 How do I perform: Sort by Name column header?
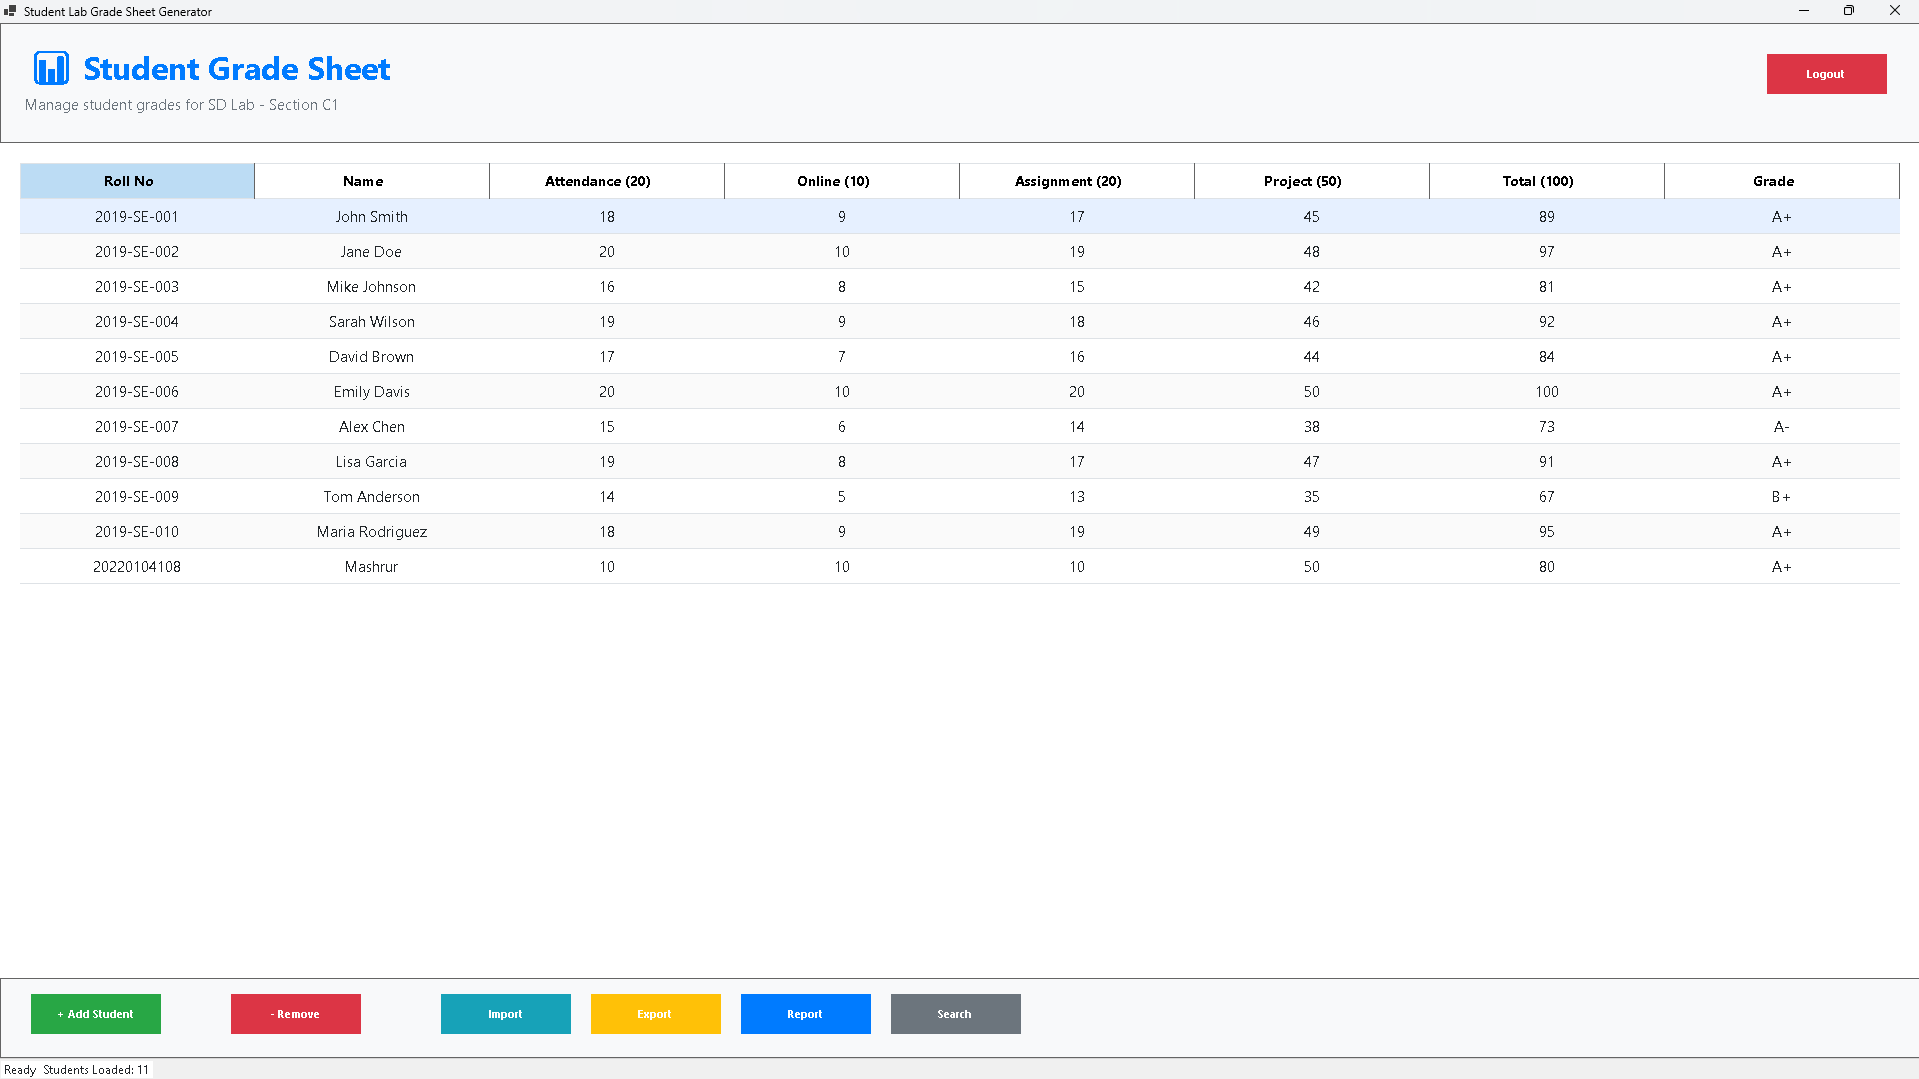coord(372,181)
